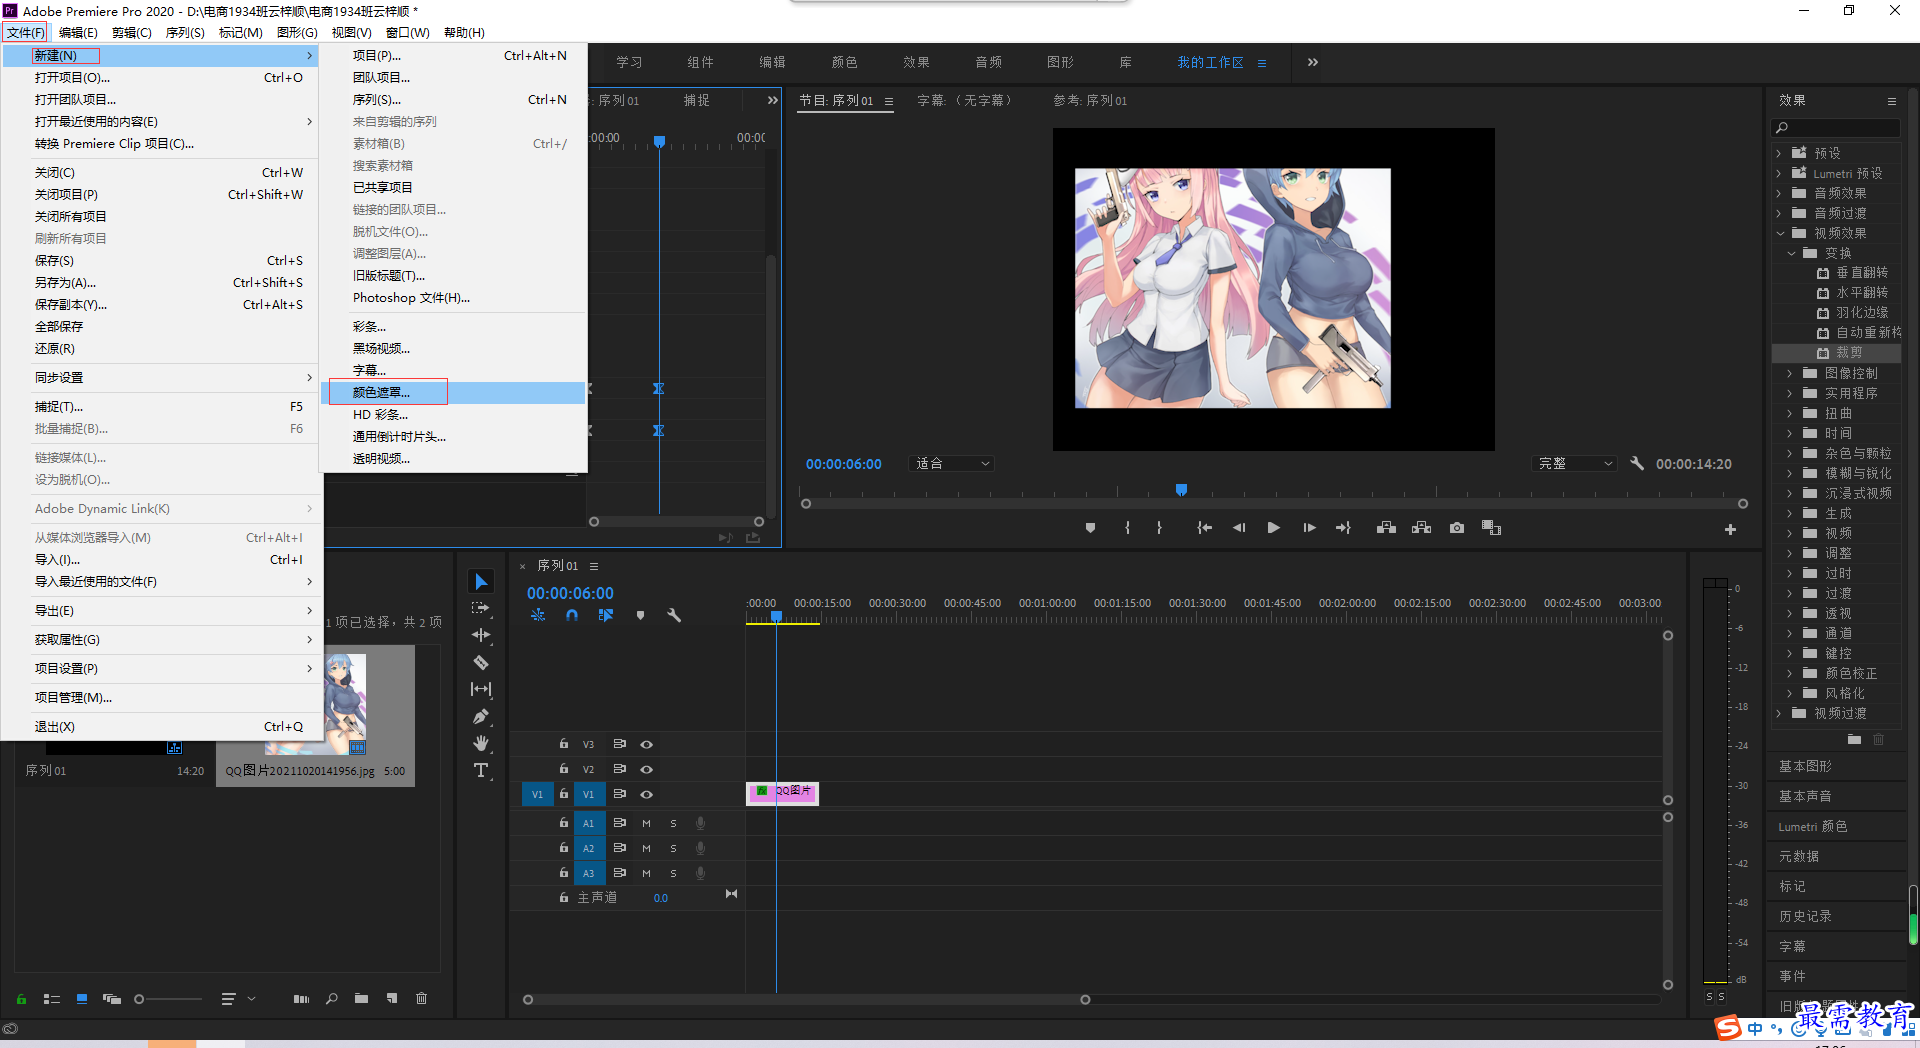The width and height of the screenshot is (1920, 1048).
Task: Go to Out point in Program monitor
Action: [1343, 528]
